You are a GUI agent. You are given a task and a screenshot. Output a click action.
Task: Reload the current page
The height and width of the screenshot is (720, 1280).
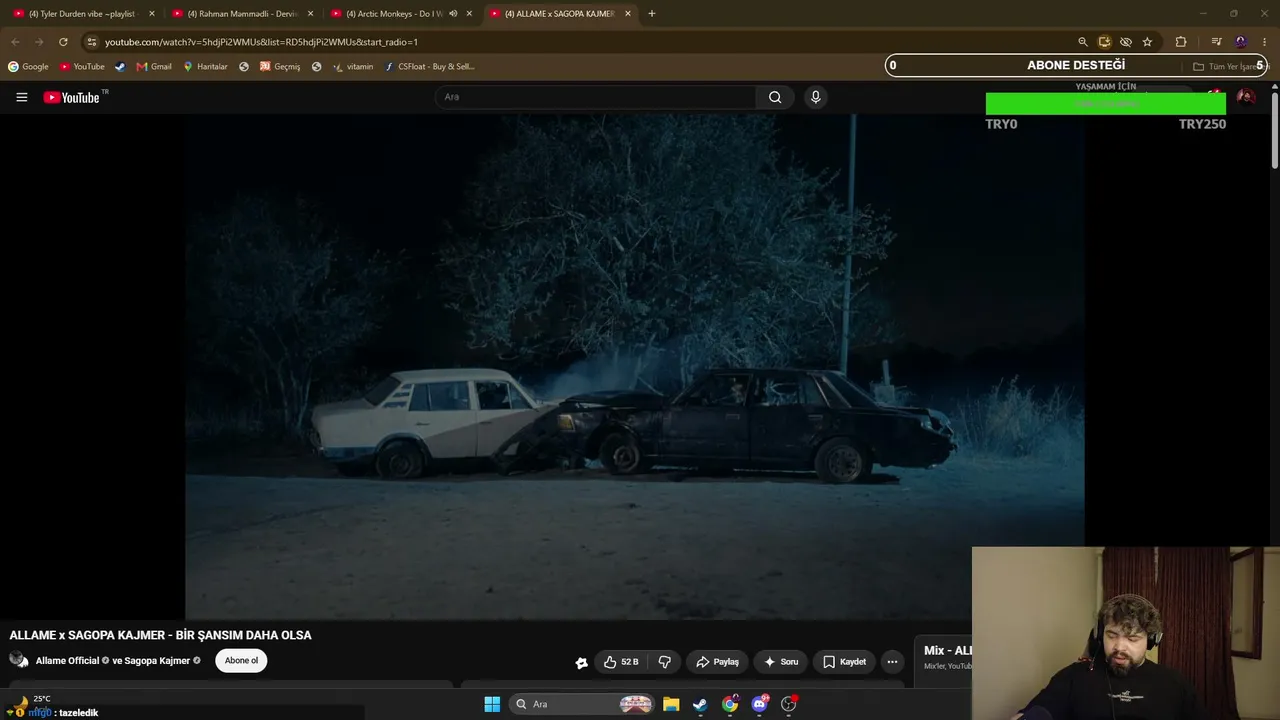[x=63, y=42]
